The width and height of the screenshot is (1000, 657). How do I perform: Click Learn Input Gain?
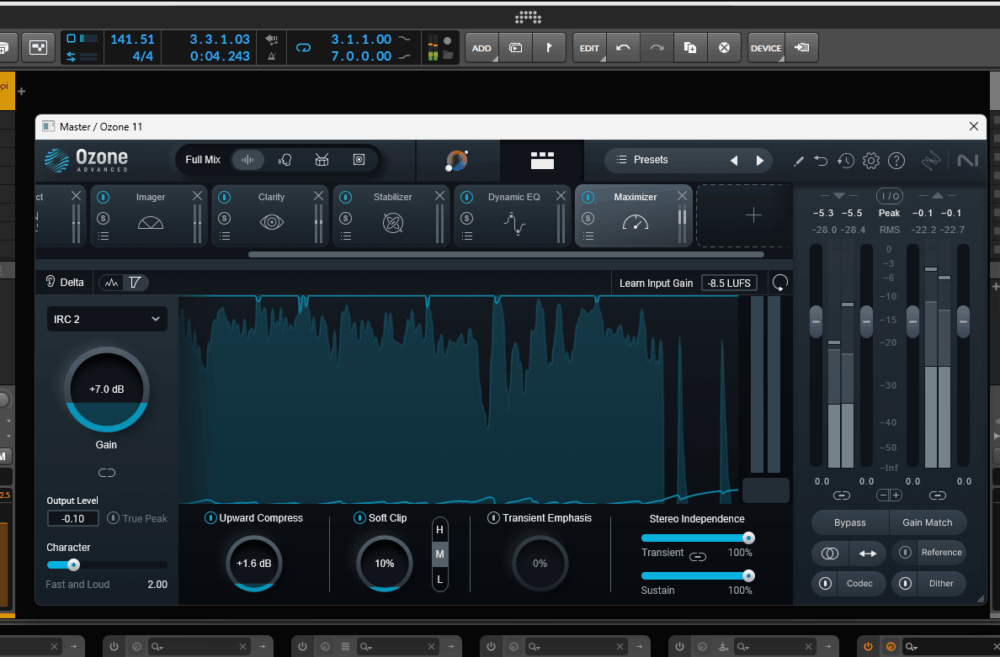pyautogui.click(x=656, y=283)
